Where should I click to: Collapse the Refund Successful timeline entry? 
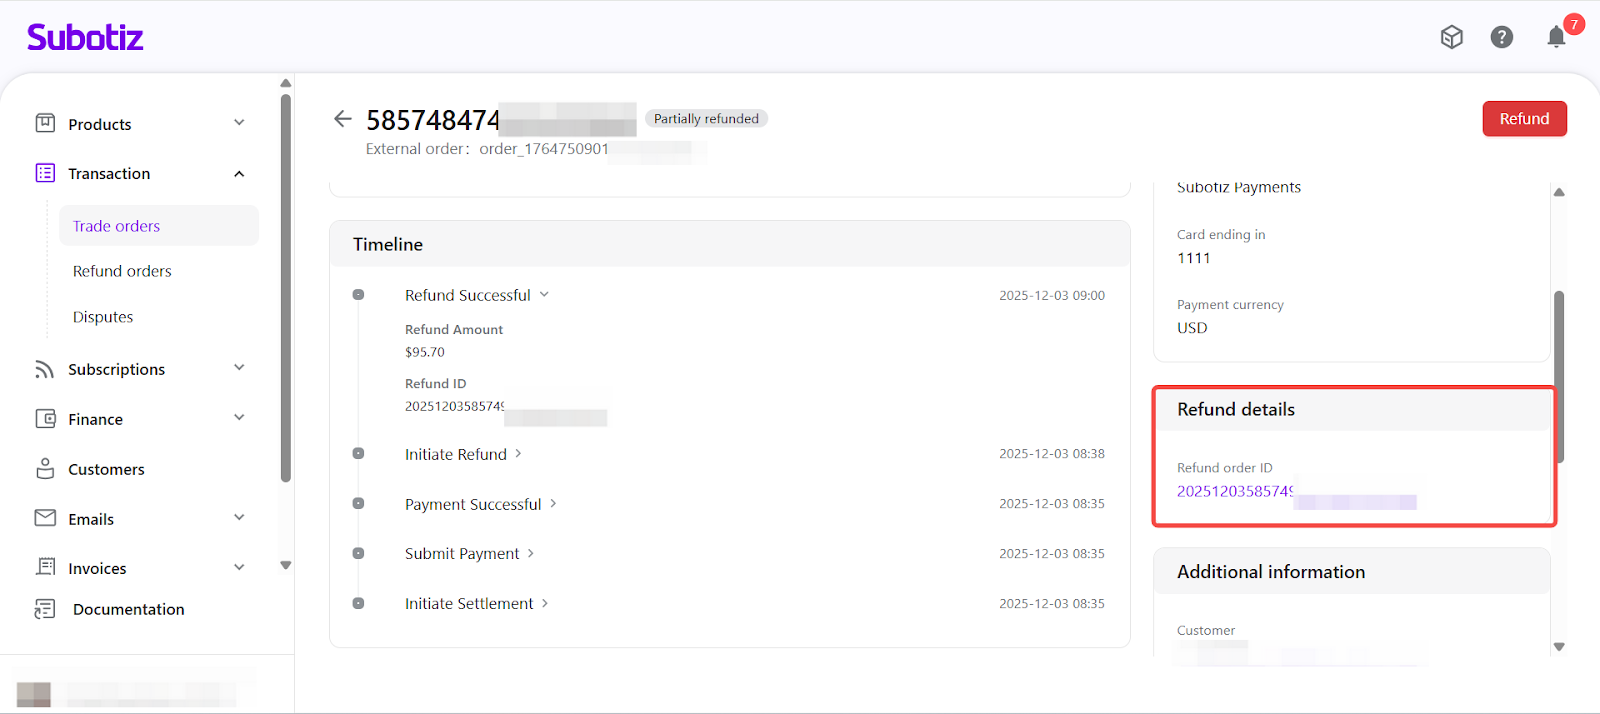(x=545, y=295)
